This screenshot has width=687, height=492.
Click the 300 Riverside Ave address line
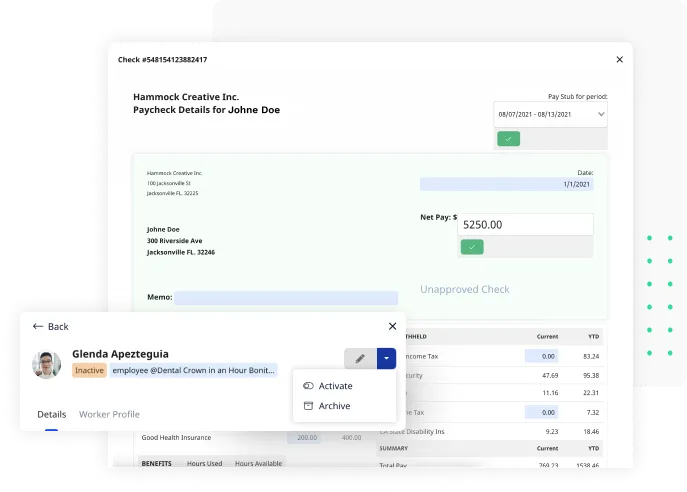tap(174, 241)
